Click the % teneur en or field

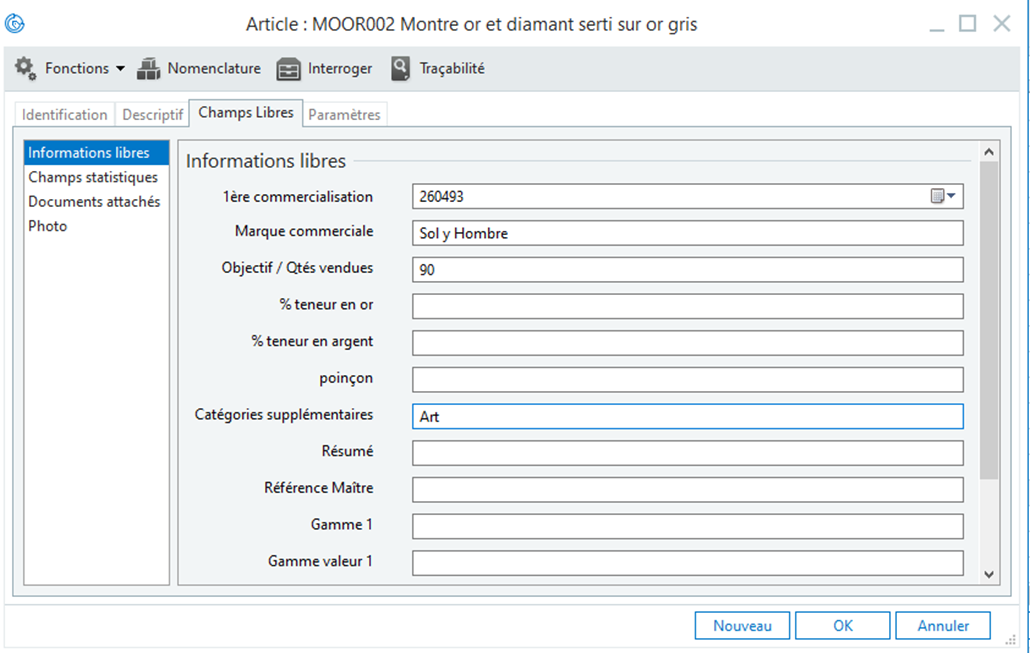(x=687, y=306)
